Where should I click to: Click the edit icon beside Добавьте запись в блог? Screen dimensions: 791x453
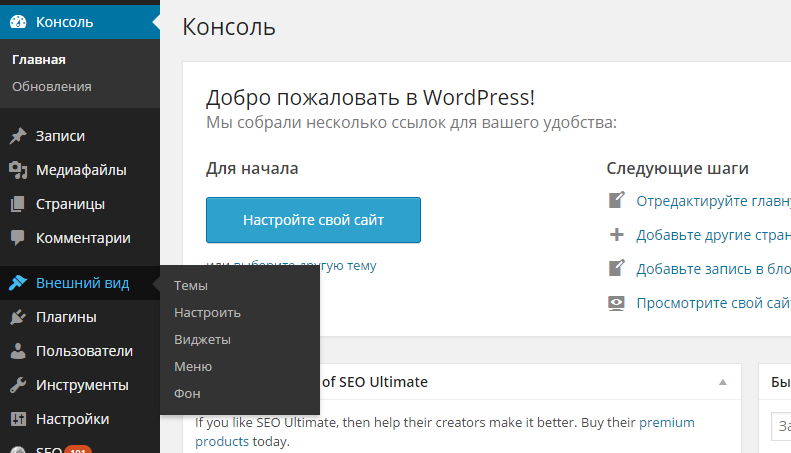(616, 268)
